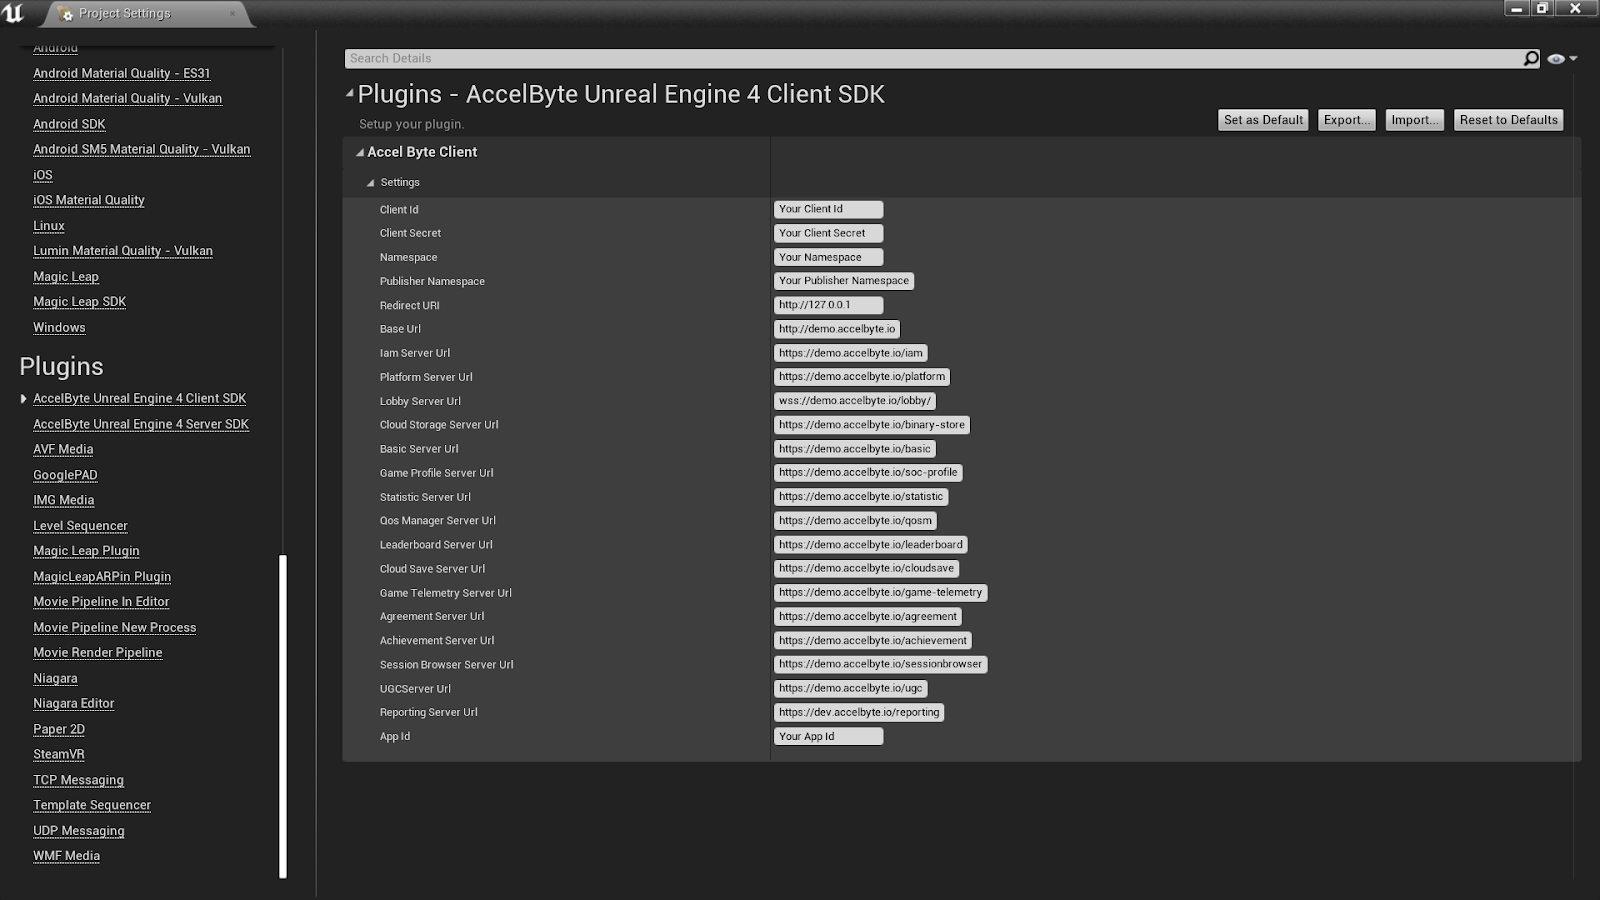Open Paper 2D plugin settings
The width and height of the screenshot is (1600, 900).
(59, 730)
